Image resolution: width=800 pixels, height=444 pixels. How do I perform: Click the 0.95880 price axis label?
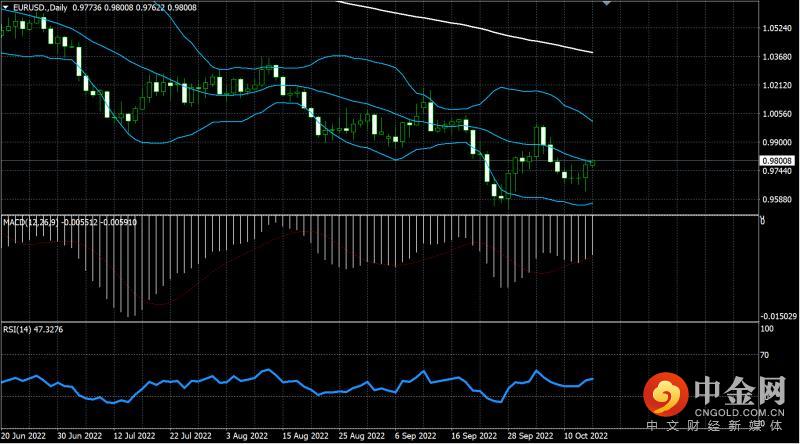[x=777, y=200]
